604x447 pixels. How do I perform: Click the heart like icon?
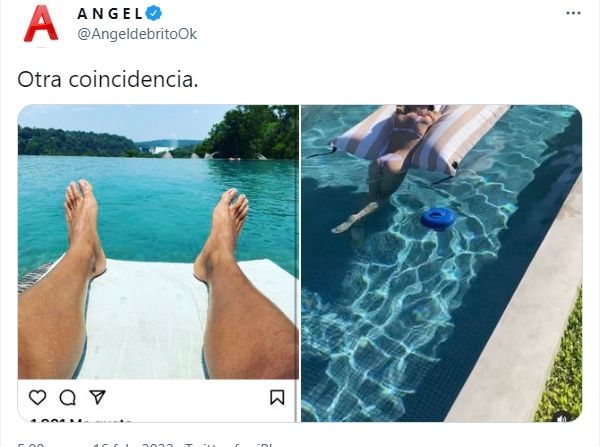38,397
